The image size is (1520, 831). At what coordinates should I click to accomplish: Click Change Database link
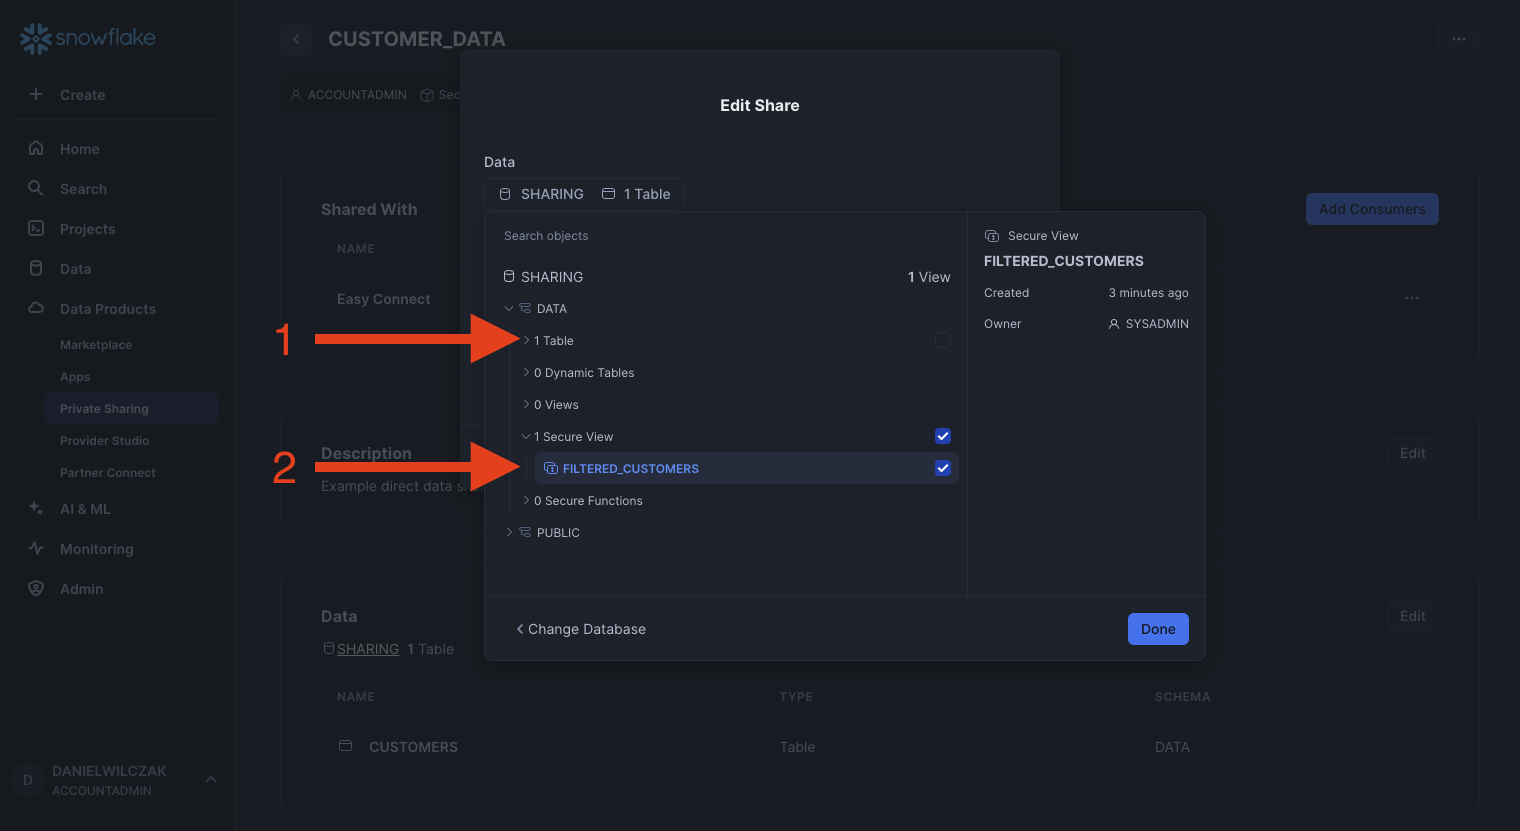(x=581, y=629)
